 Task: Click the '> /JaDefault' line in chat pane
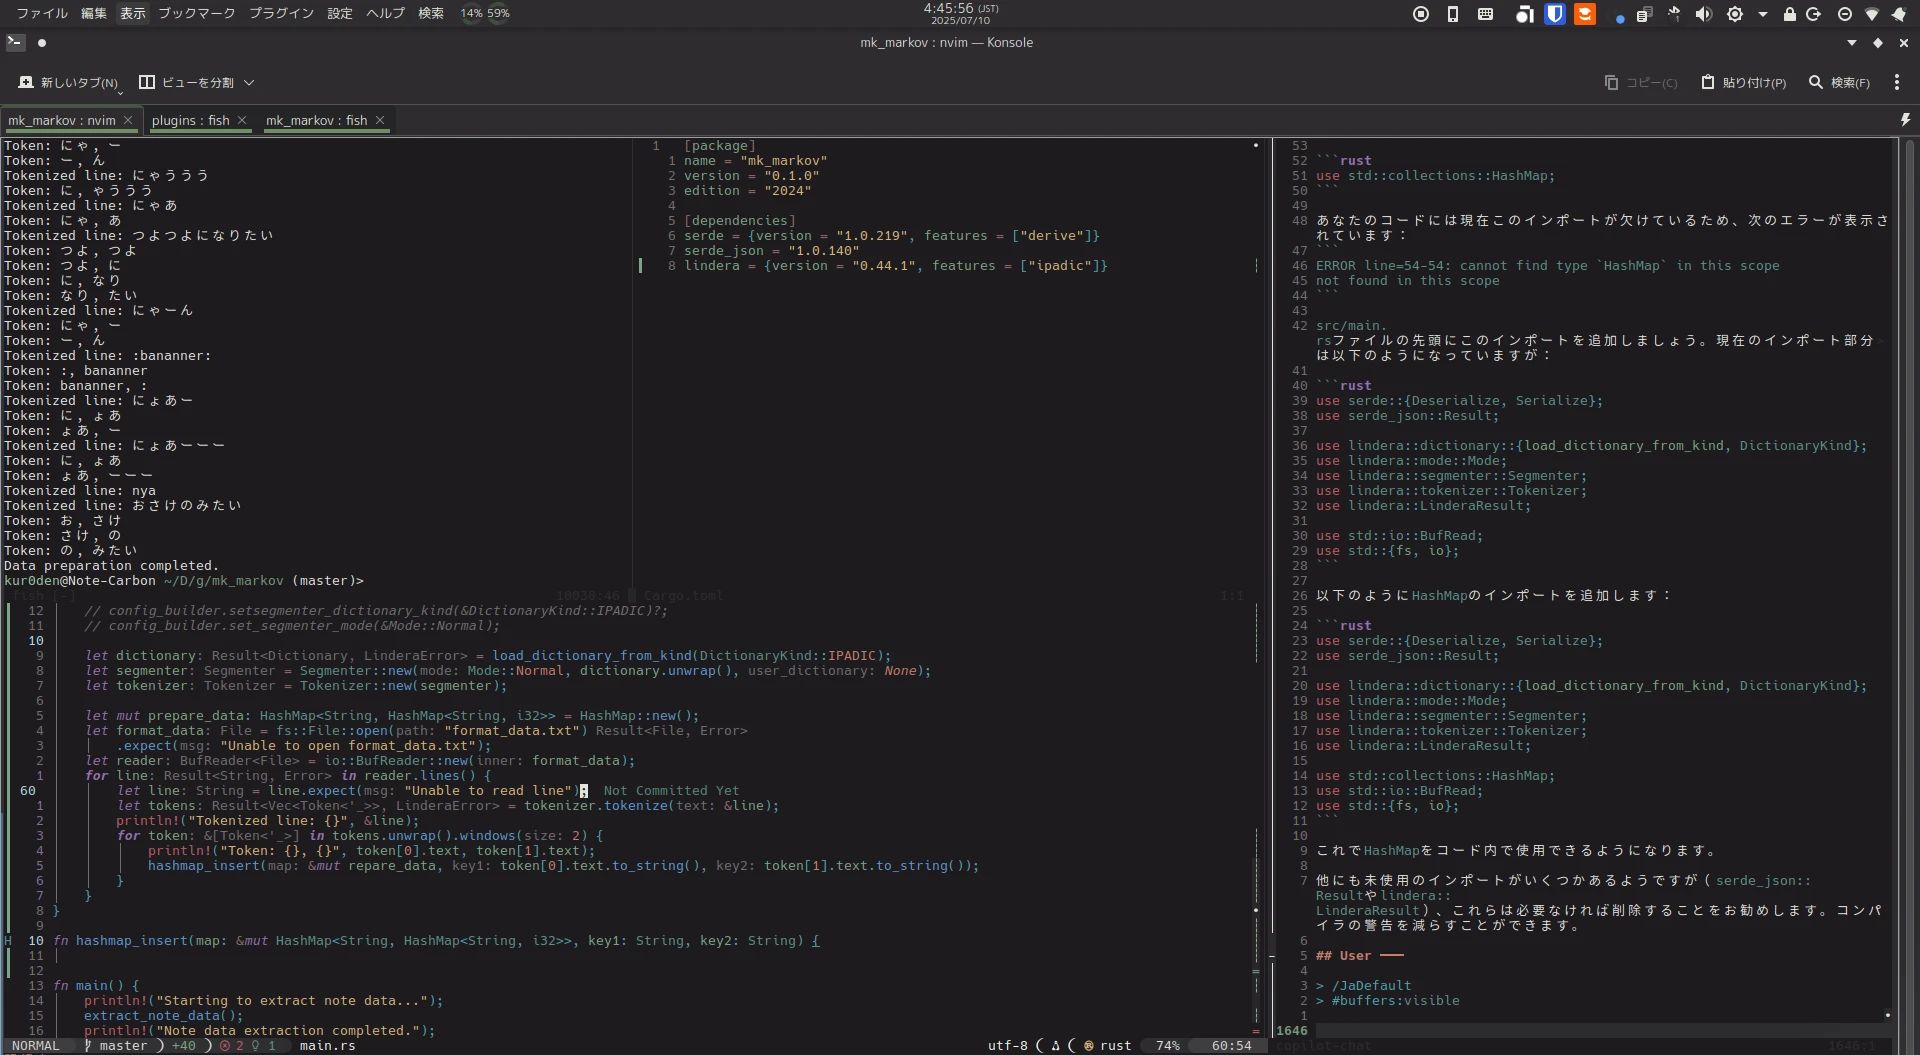point(1364,986)
